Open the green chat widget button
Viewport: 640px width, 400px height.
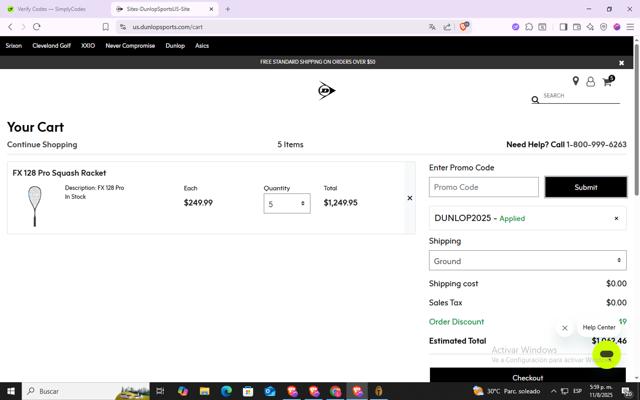coord(607,354)
